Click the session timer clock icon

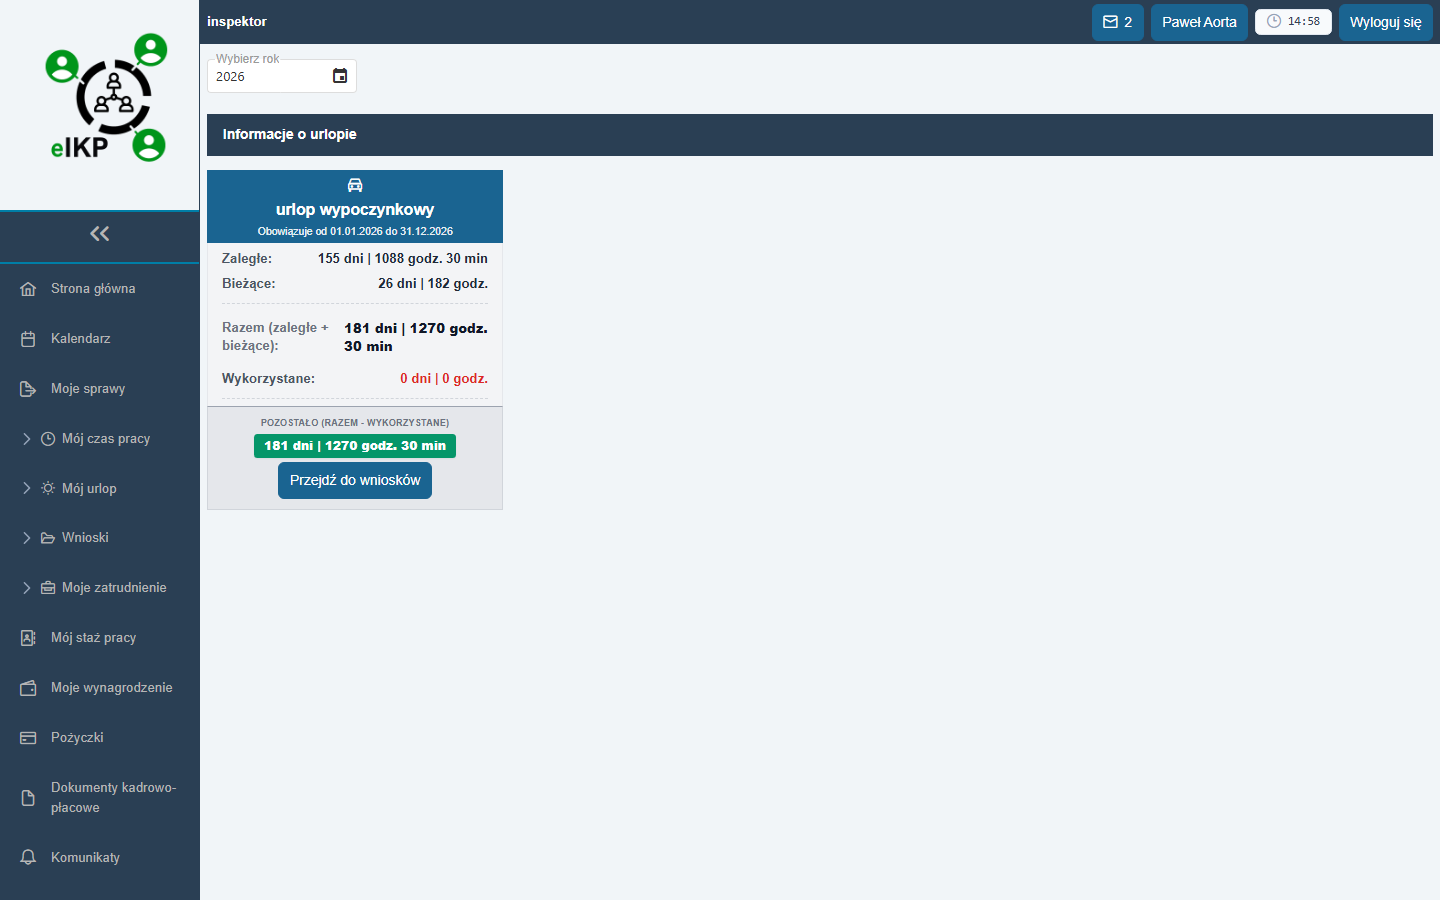coord(1274,21)
